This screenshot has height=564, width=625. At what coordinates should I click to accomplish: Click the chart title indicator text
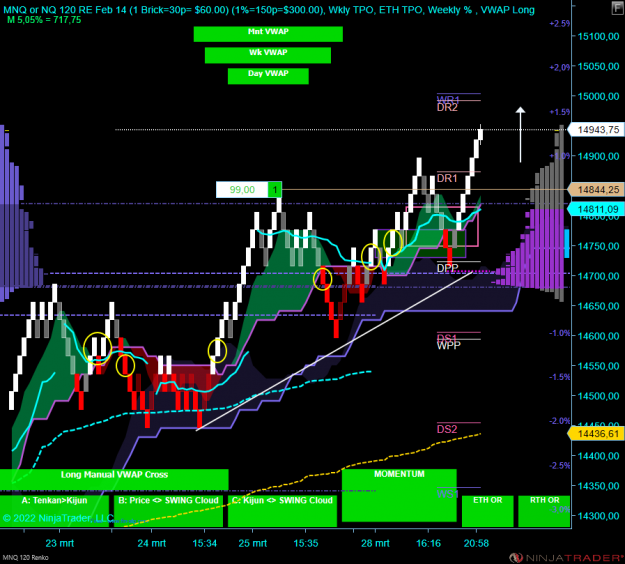click(x=269, y=10)
